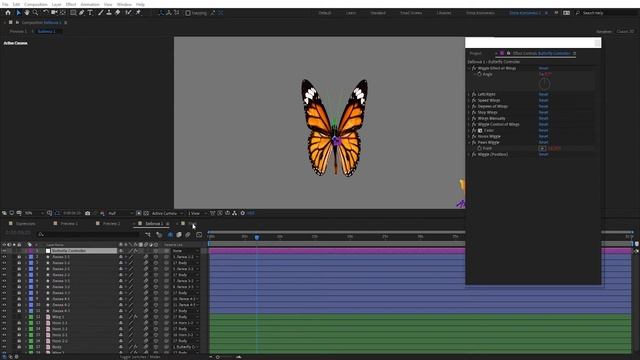Select the Roto Brush tool
This screenshot has width=640, height=360.
(x=128, y=13)
